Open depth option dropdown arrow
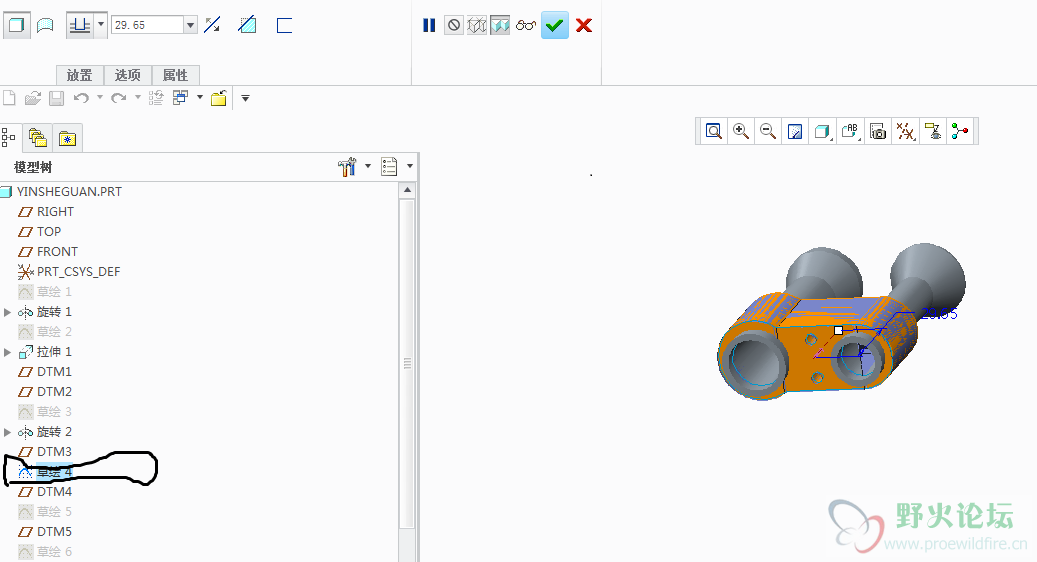1037x562 pixels. [101, 26]
